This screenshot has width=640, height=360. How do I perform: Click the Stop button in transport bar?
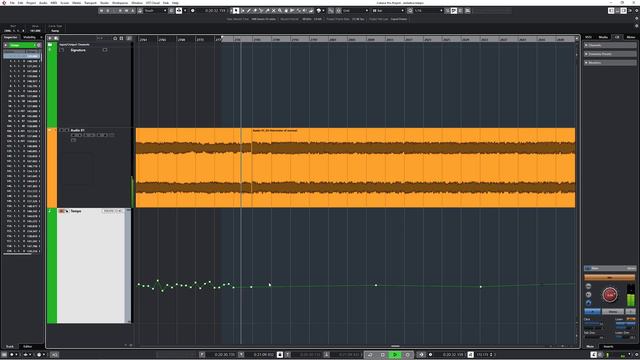pos(382,355)
